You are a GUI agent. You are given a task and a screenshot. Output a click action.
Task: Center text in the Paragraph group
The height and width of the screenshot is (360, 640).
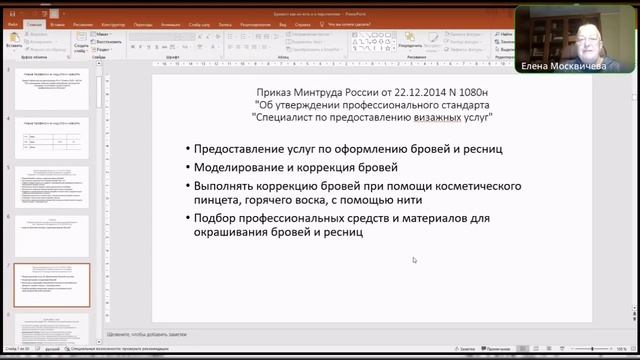[238, 47]
